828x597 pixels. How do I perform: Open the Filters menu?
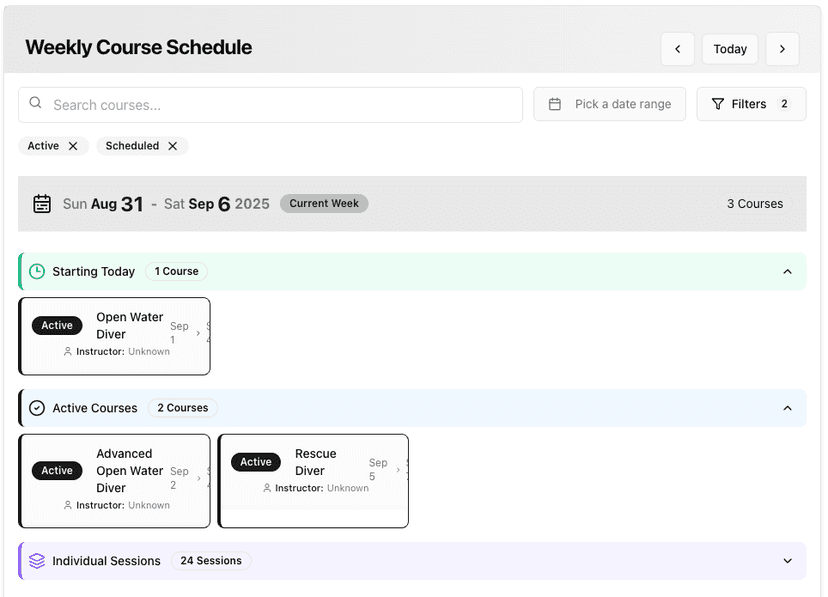751,104
